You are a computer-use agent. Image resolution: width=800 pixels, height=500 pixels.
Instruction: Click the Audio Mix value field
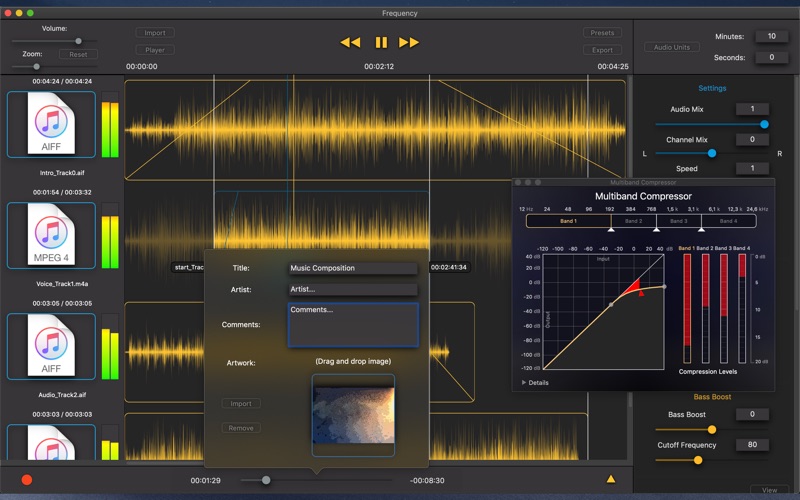click(752, 109)
